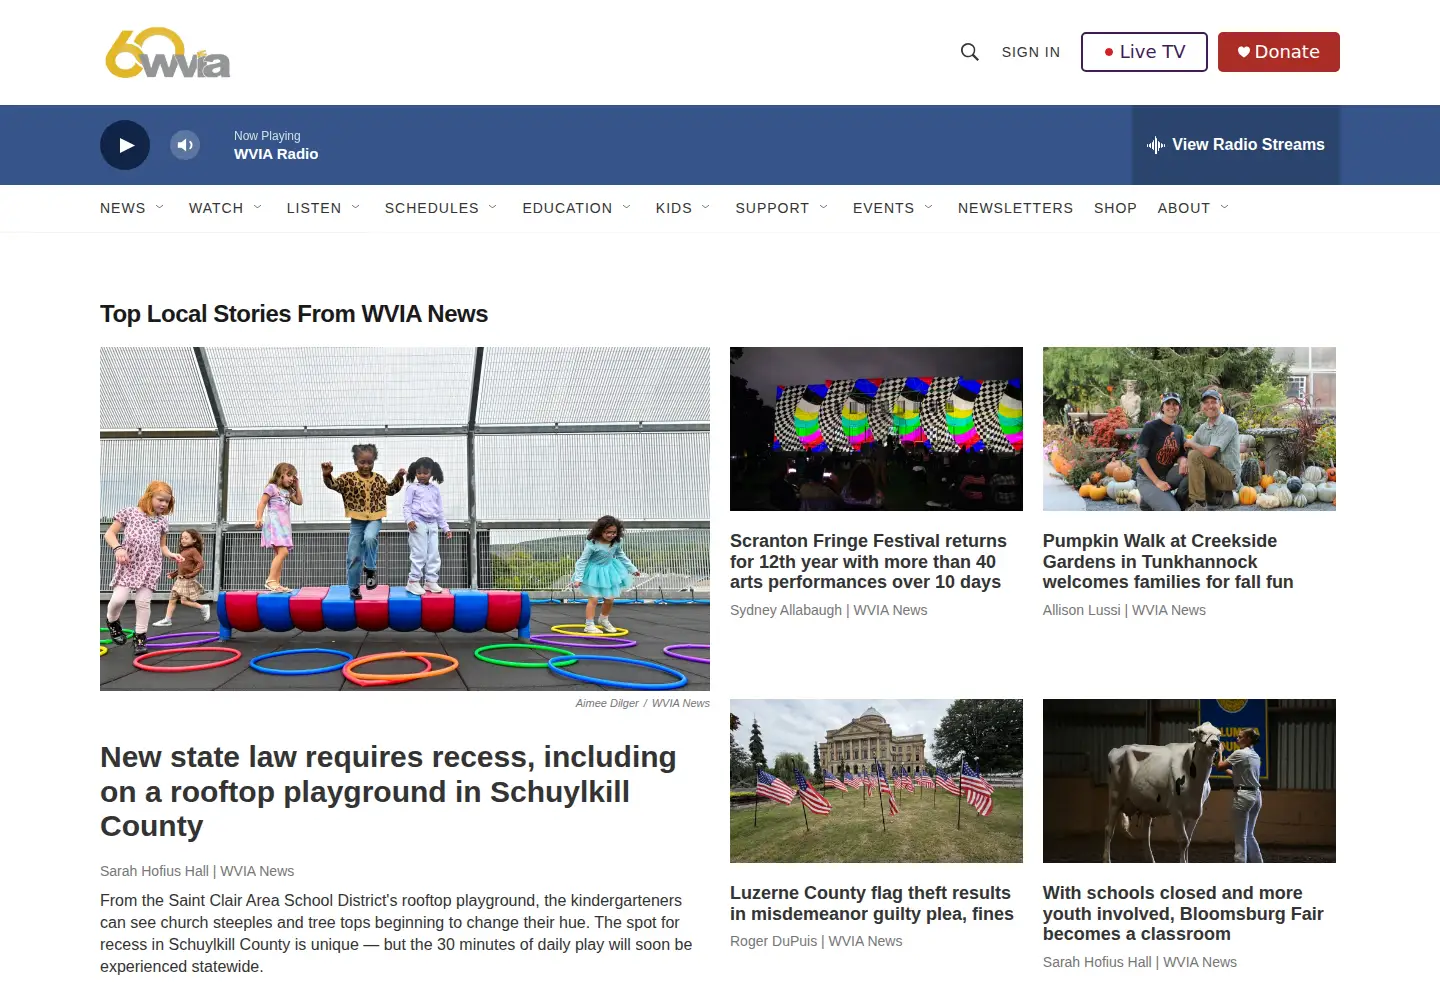
Task: Expand the ABOUT dropdown chevron
Action: coord(1225,207)
